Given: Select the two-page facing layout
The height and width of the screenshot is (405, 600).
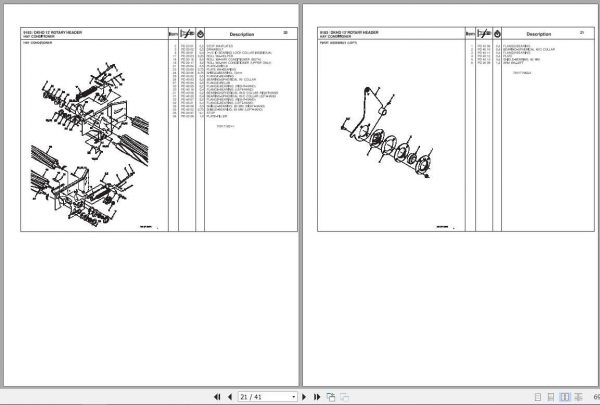Looking at the screenshot, I should 565,397.
